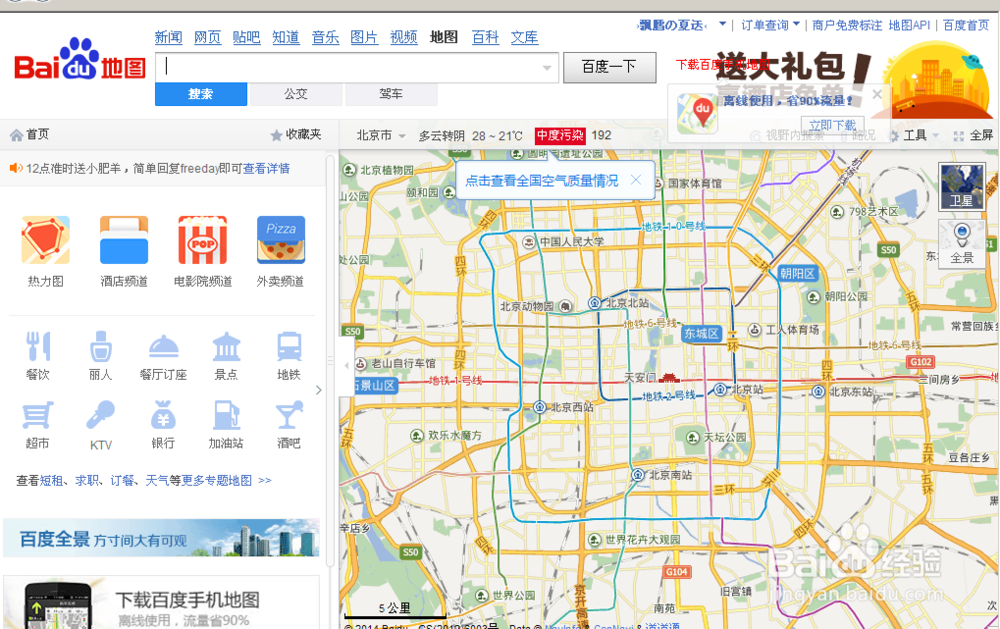Screen dimensions: 1000x629
Task: Collapse the left sidebar panel handle
Action: click(x=346, y=365)
